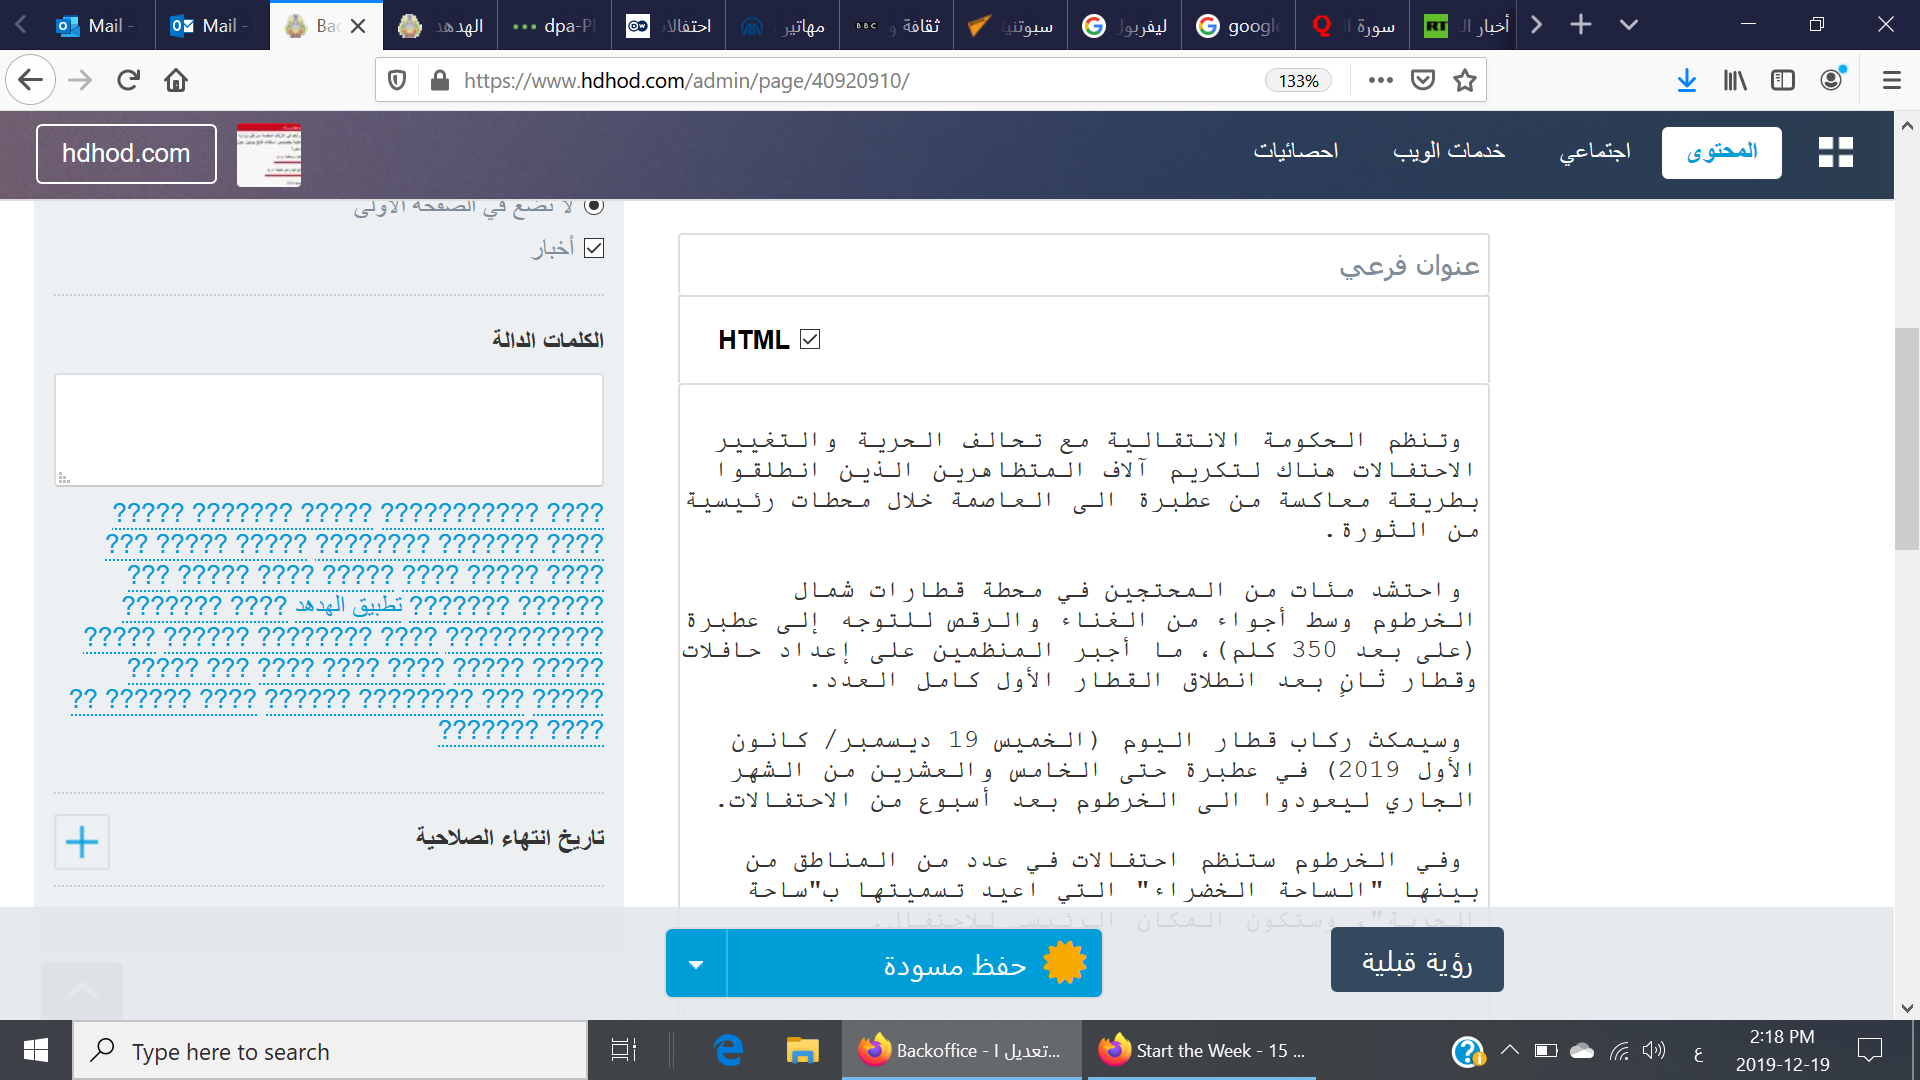Open the dashboard grid icon

click(x=1835, y=152)
